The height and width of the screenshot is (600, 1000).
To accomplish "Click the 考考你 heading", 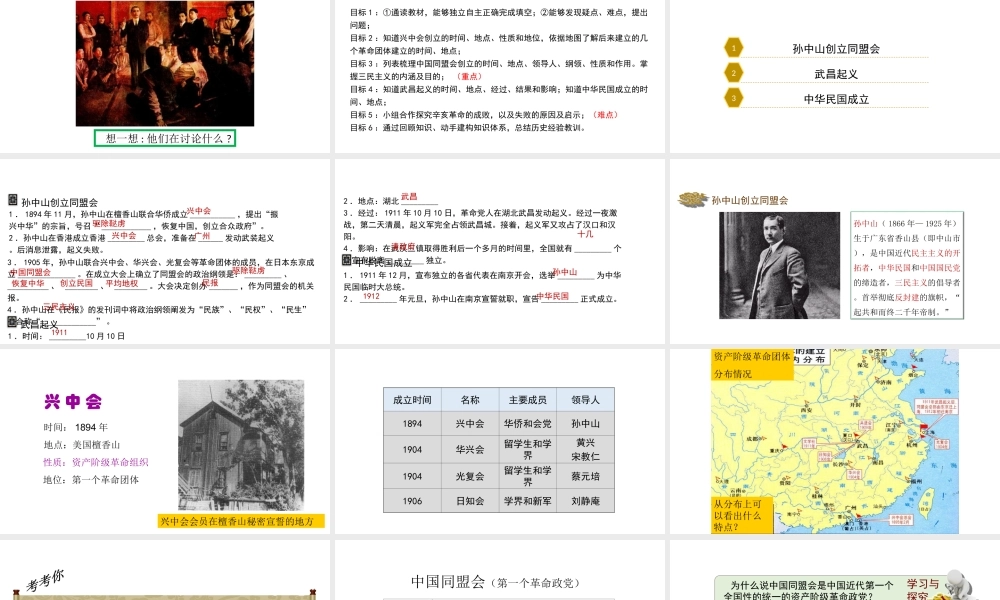I will coord(45,580).
